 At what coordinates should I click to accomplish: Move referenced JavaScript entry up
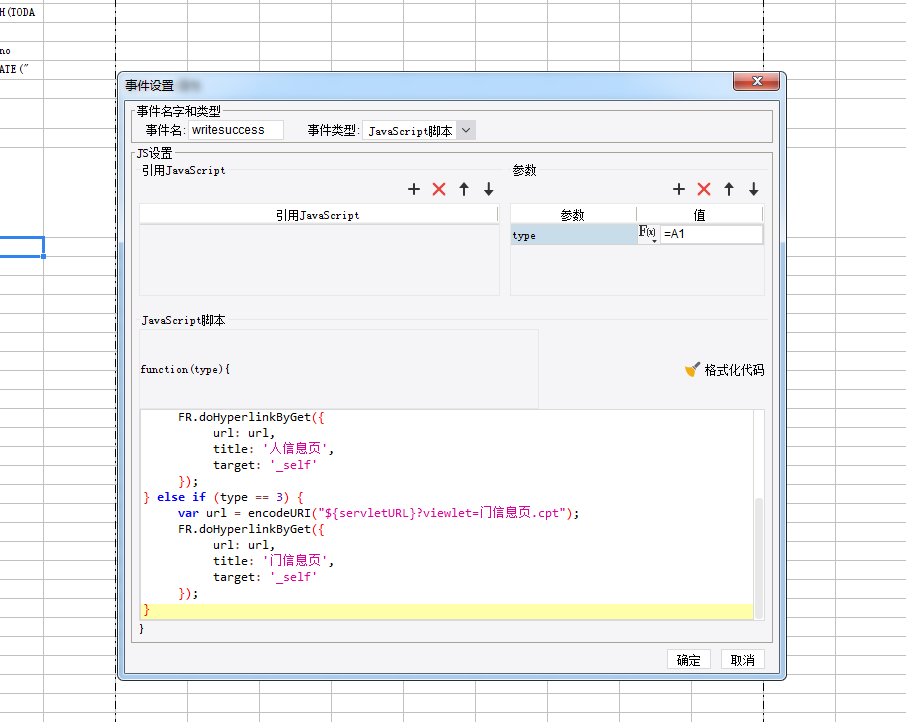464,189
